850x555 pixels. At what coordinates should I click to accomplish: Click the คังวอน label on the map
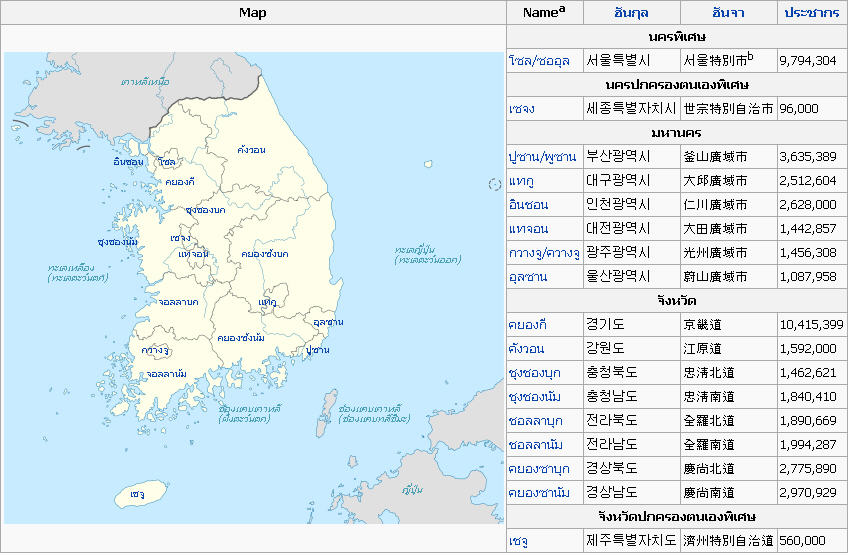tap(252, 150)
